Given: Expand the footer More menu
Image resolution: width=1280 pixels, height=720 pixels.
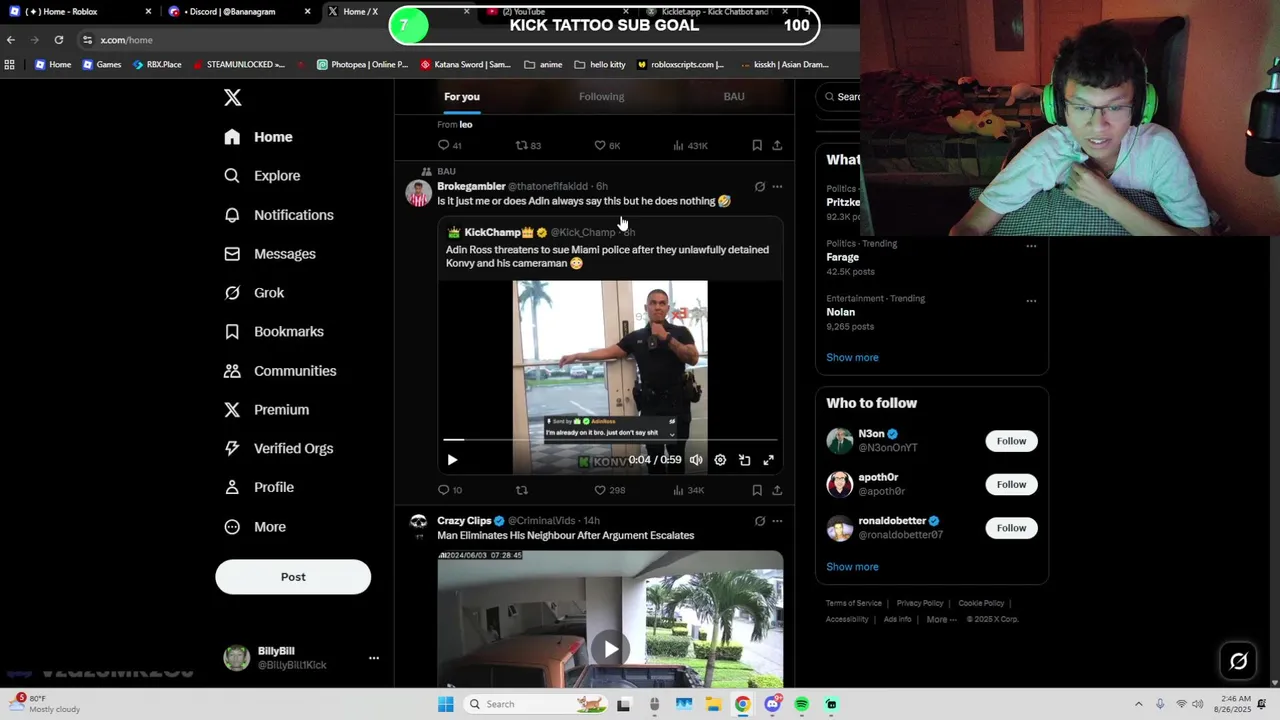Looking at the screenshot, I should pyautogui.click(x=941, y=619).
